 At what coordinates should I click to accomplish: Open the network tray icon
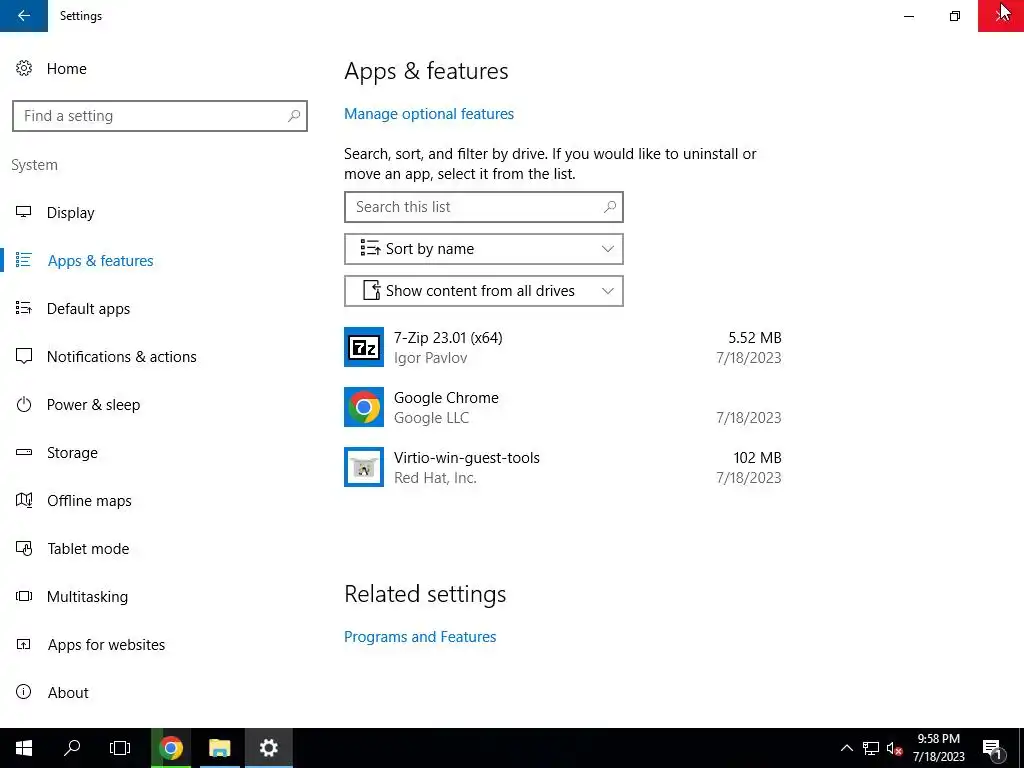[871, 748]
